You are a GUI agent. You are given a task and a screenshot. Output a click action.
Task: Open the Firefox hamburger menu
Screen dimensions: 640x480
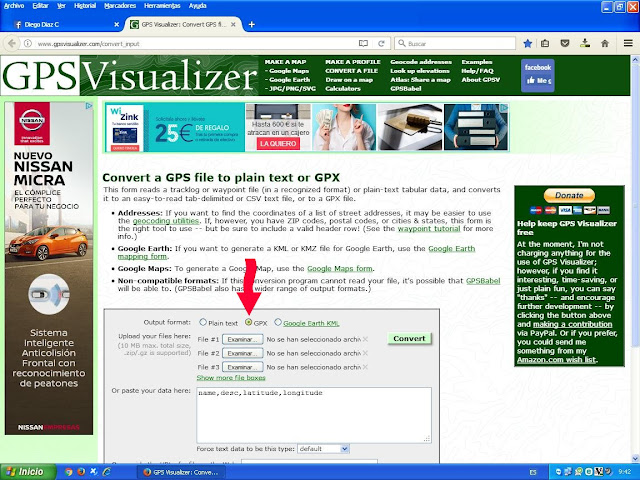628,43
